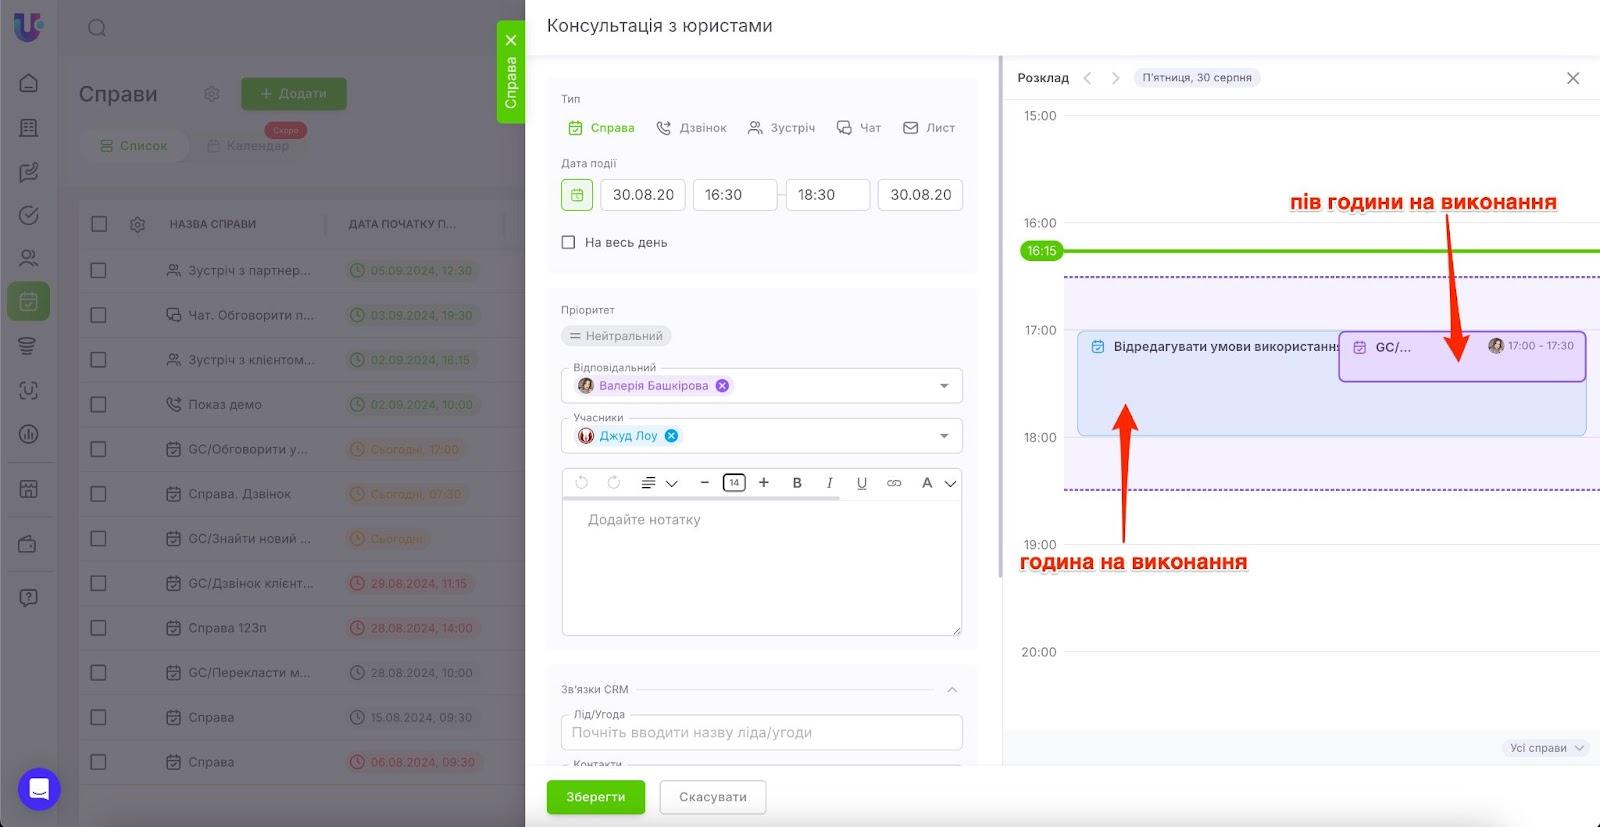The width and height of the screenshot is (1600, 827).
Task: Open the 'Усі справи' filter dropdown
Action: pyautogui.click(x=1546, y=748)
